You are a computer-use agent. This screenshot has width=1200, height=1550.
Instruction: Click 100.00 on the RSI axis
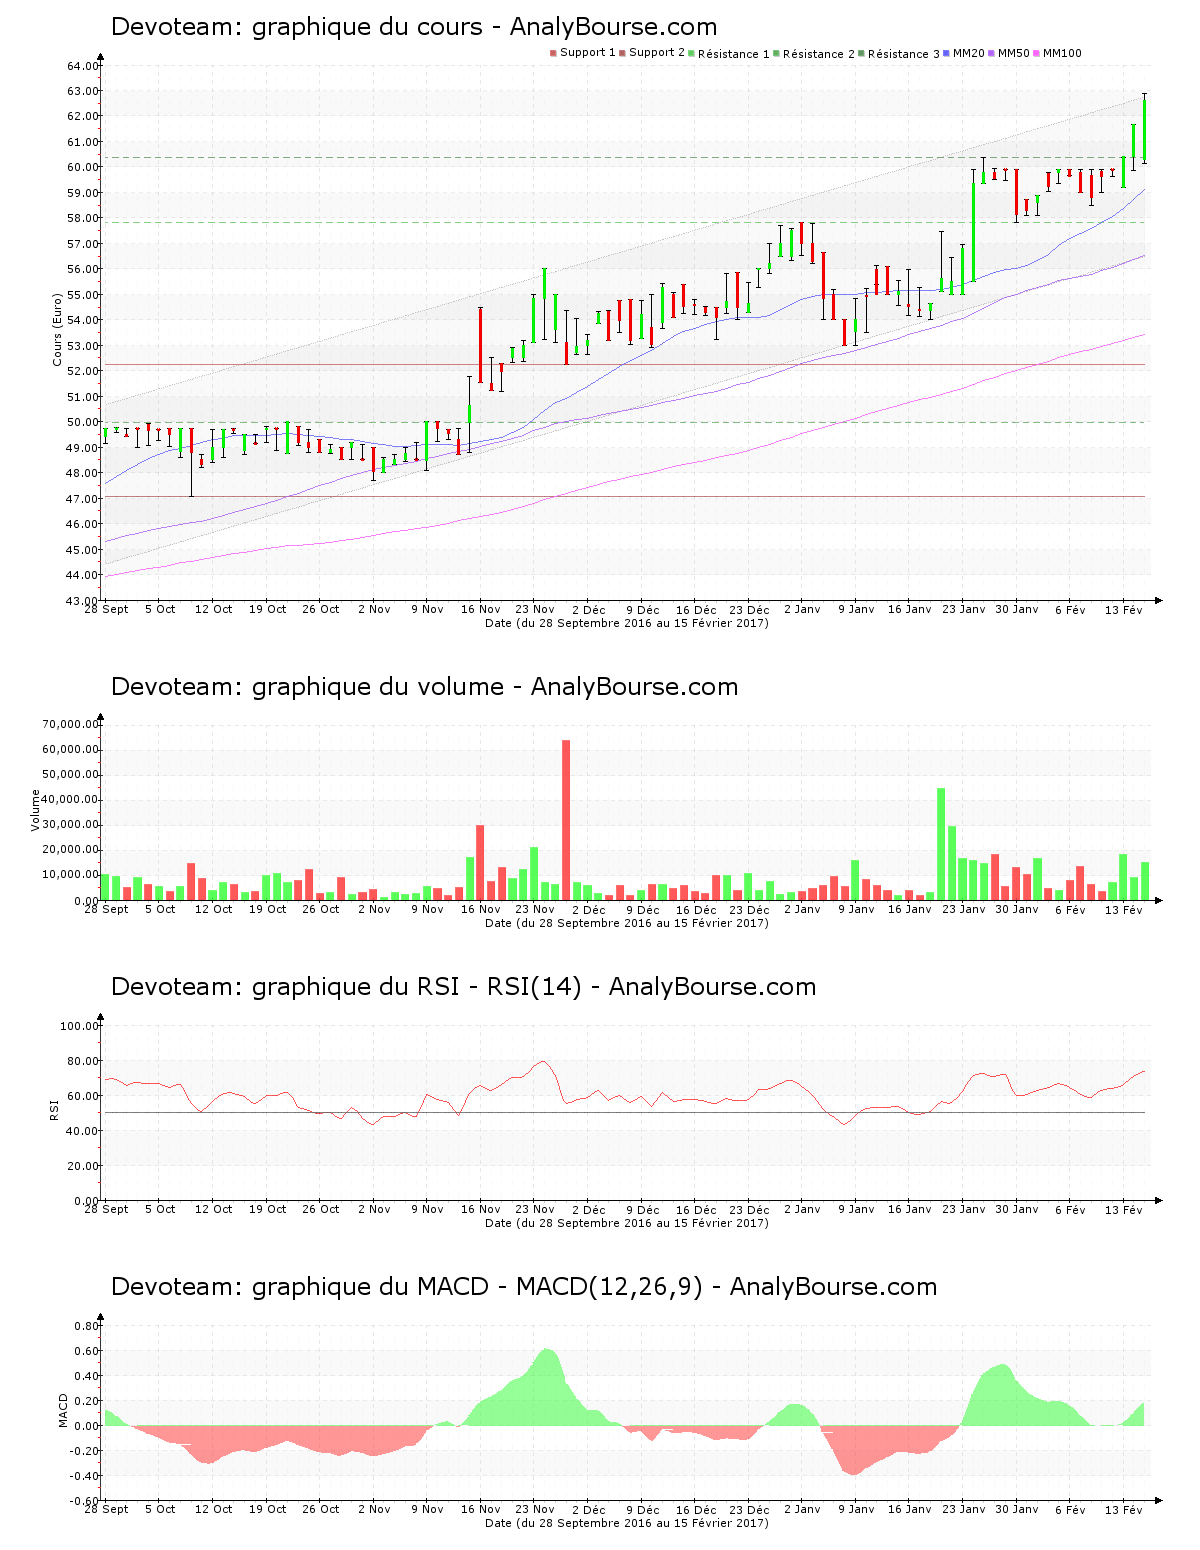click(80, 1026)
